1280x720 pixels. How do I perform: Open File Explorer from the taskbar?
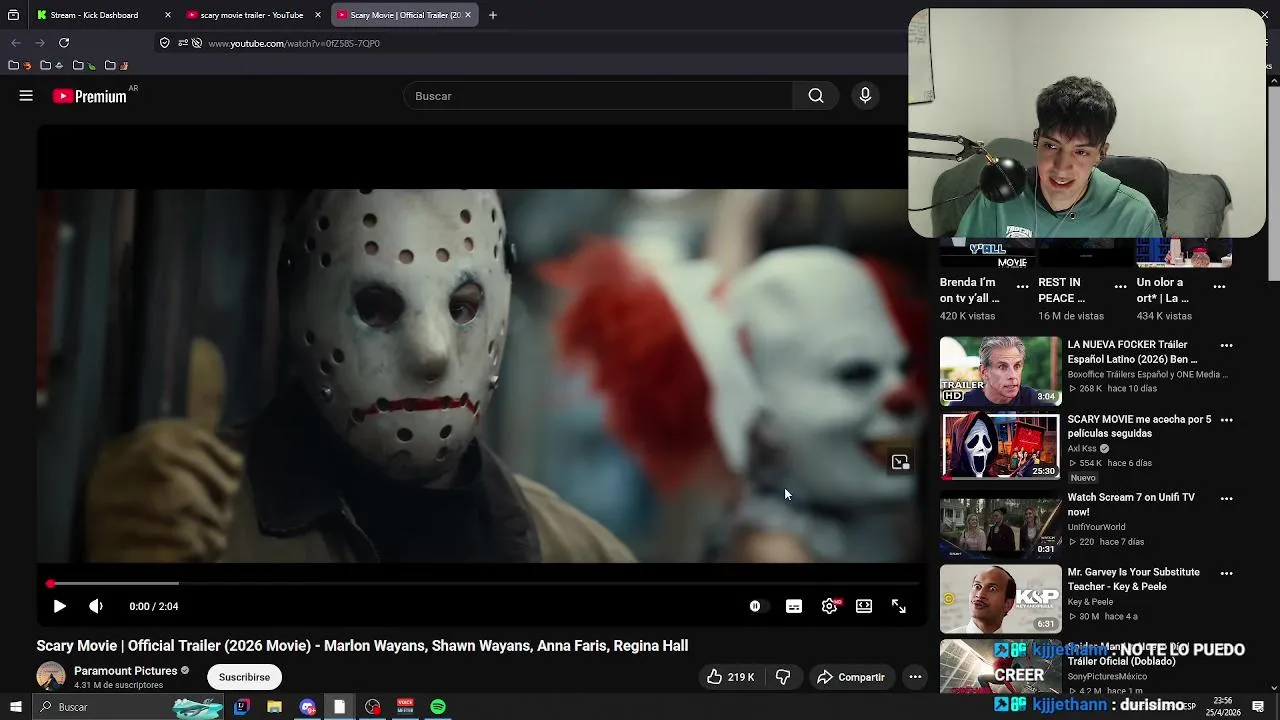pyautogui.click(x=274, y=707)
